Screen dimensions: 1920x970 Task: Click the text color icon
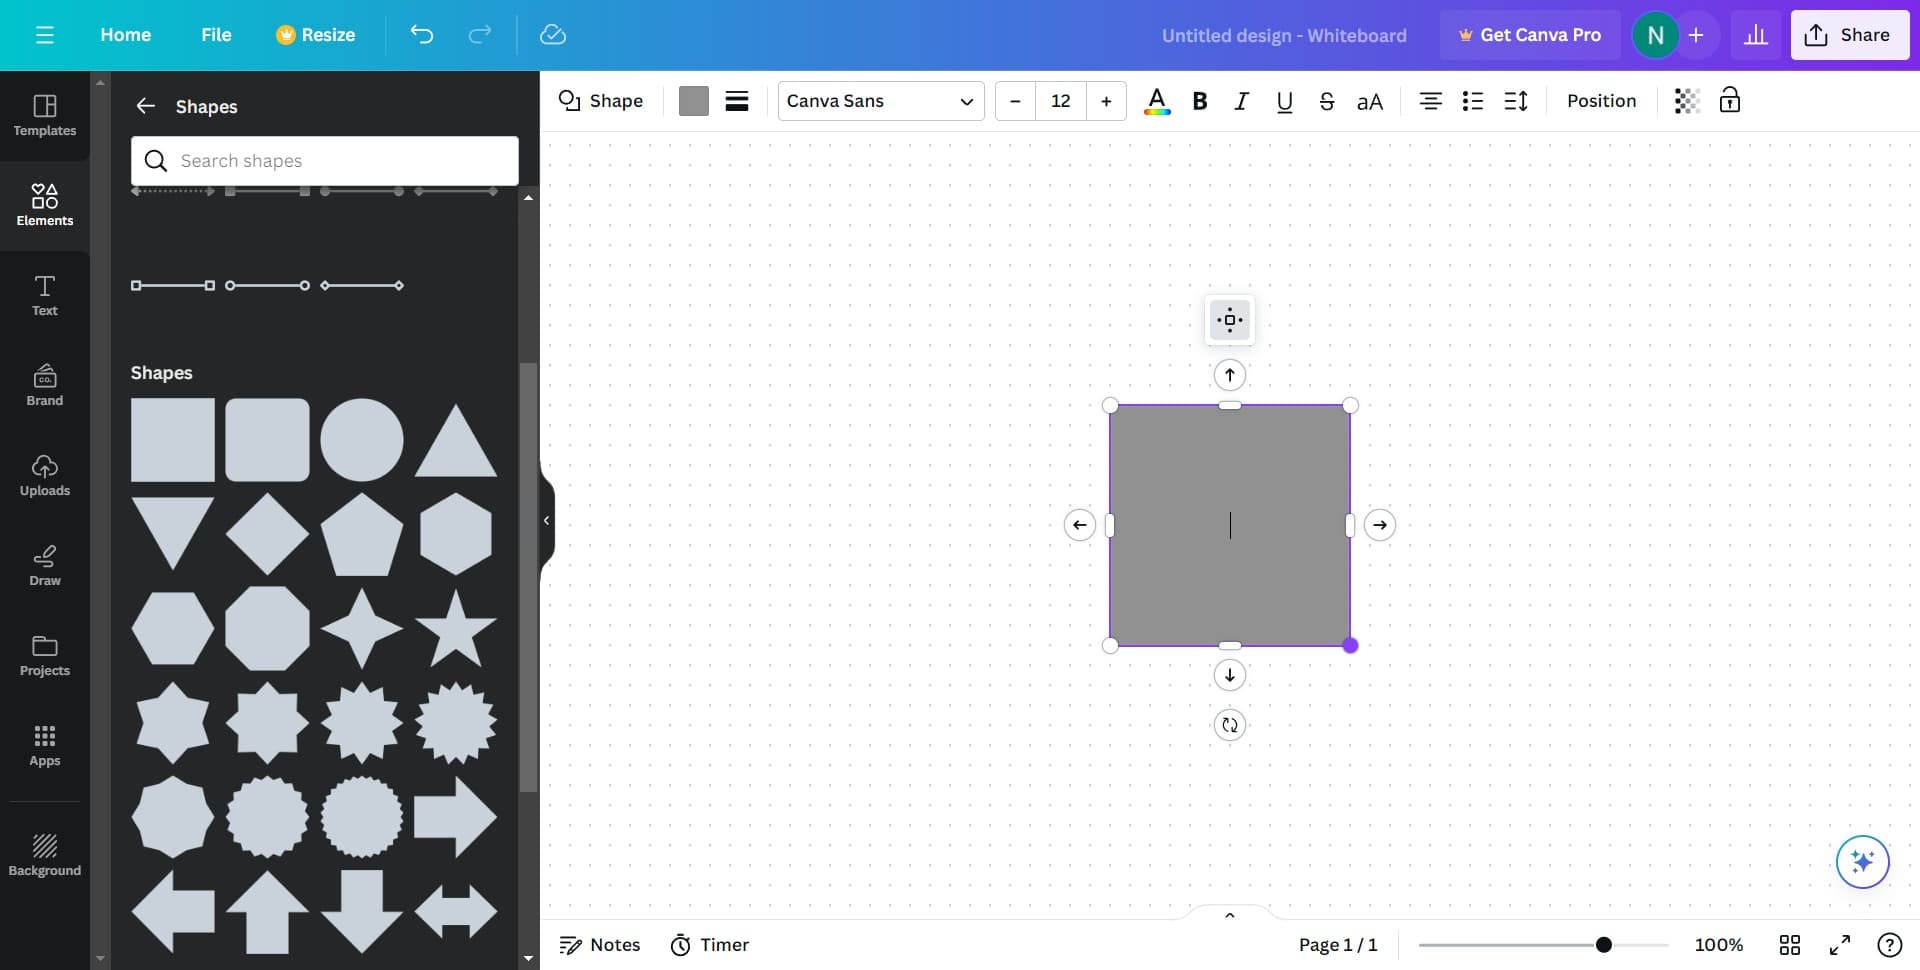click(x=1156, y=101)
